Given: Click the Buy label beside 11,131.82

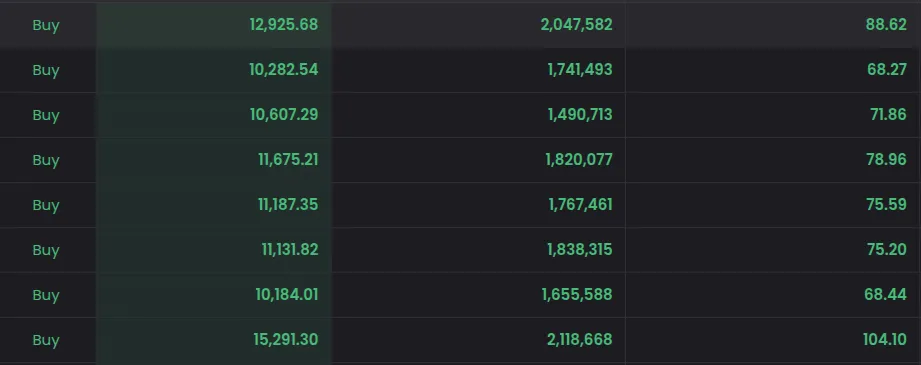Looking at the screenshot, I should pyautogui.click(x=46, y=250).
